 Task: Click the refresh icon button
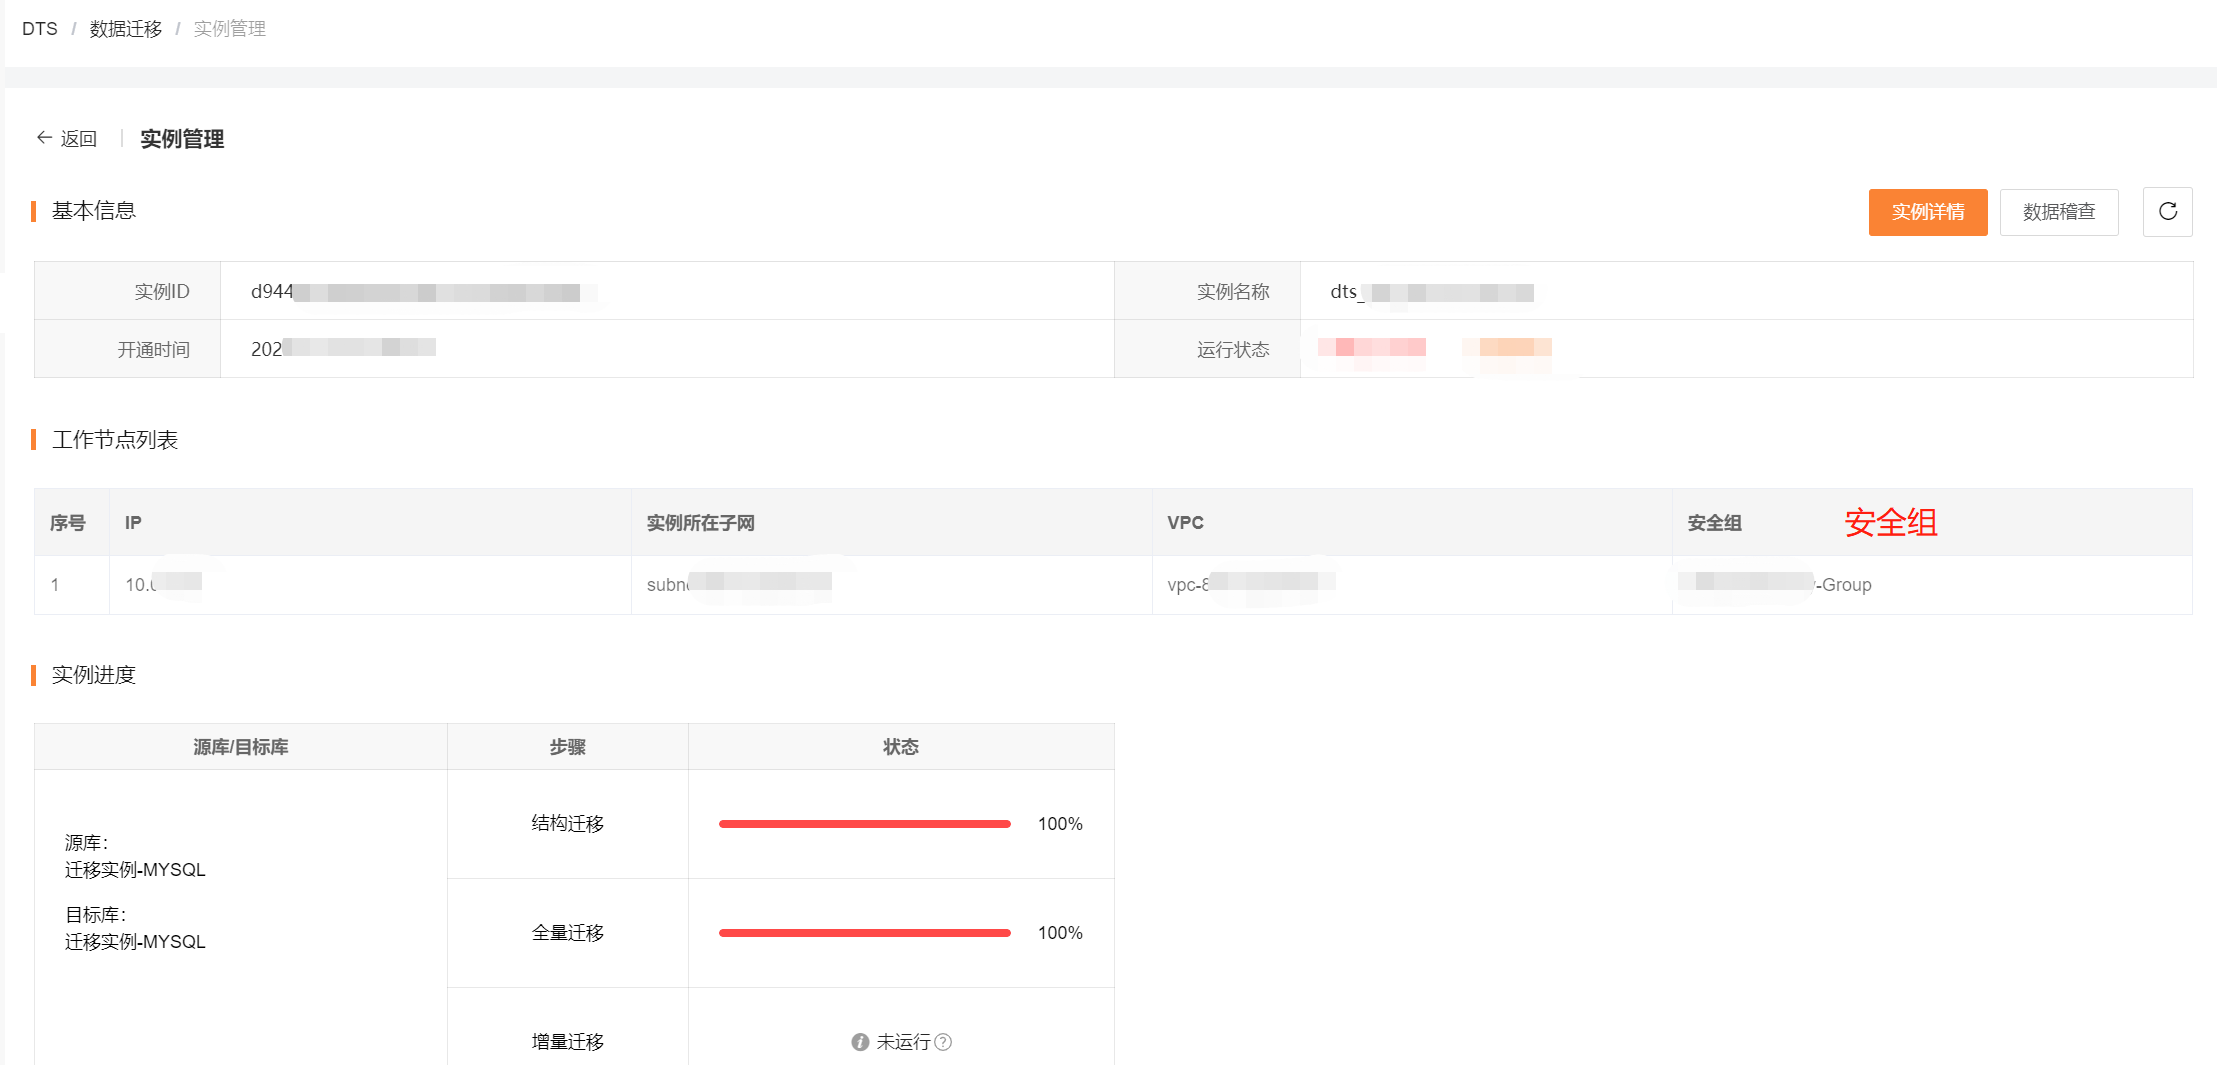pyautogui.click(x=2167, y=211)
